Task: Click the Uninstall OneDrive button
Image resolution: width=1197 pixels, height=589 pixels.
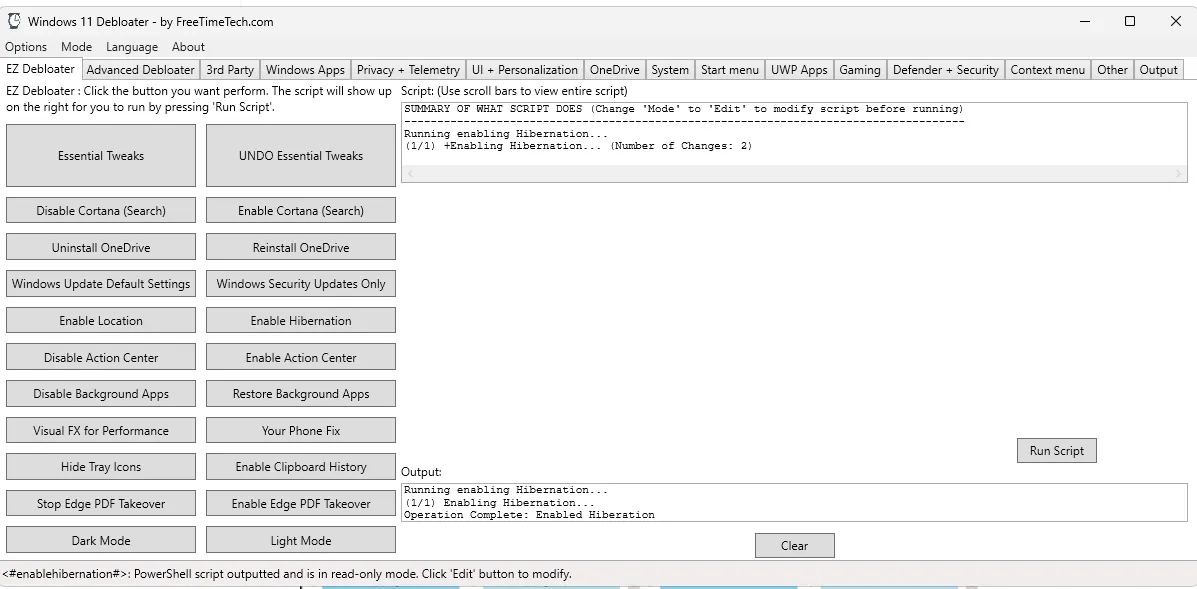Action: [x=101, y=247]
